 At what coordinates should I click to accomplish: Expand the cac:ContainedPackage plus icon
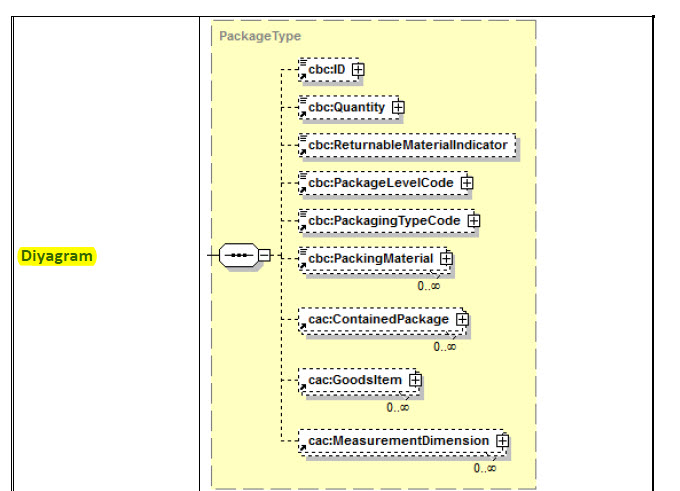pyautogui.click(x=462, y=319)
